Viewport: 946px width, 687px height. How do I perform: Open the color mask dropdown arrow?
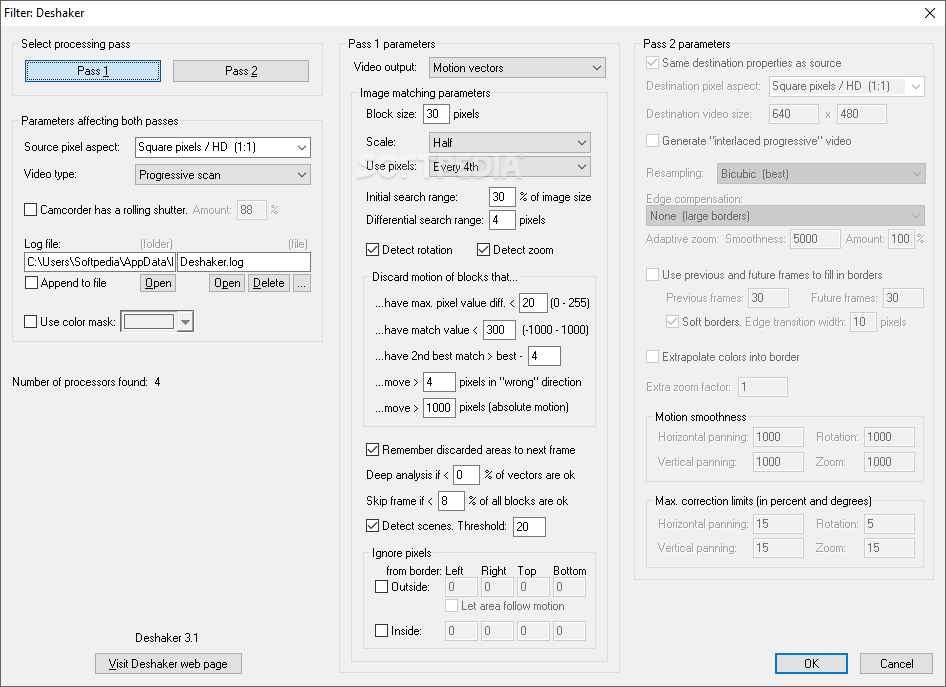point(186,322)
